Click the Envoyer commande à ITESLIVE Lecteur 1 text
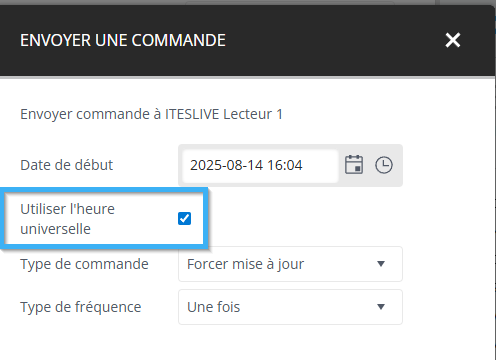496x360 pixels. pyautogui.click(x=151, y=114)
